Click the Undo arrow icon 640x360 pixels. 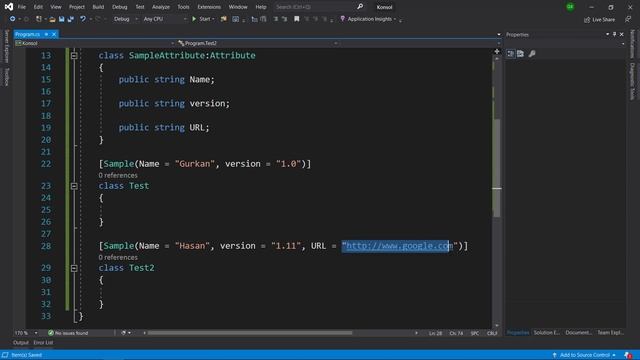[x=83, y=19]
